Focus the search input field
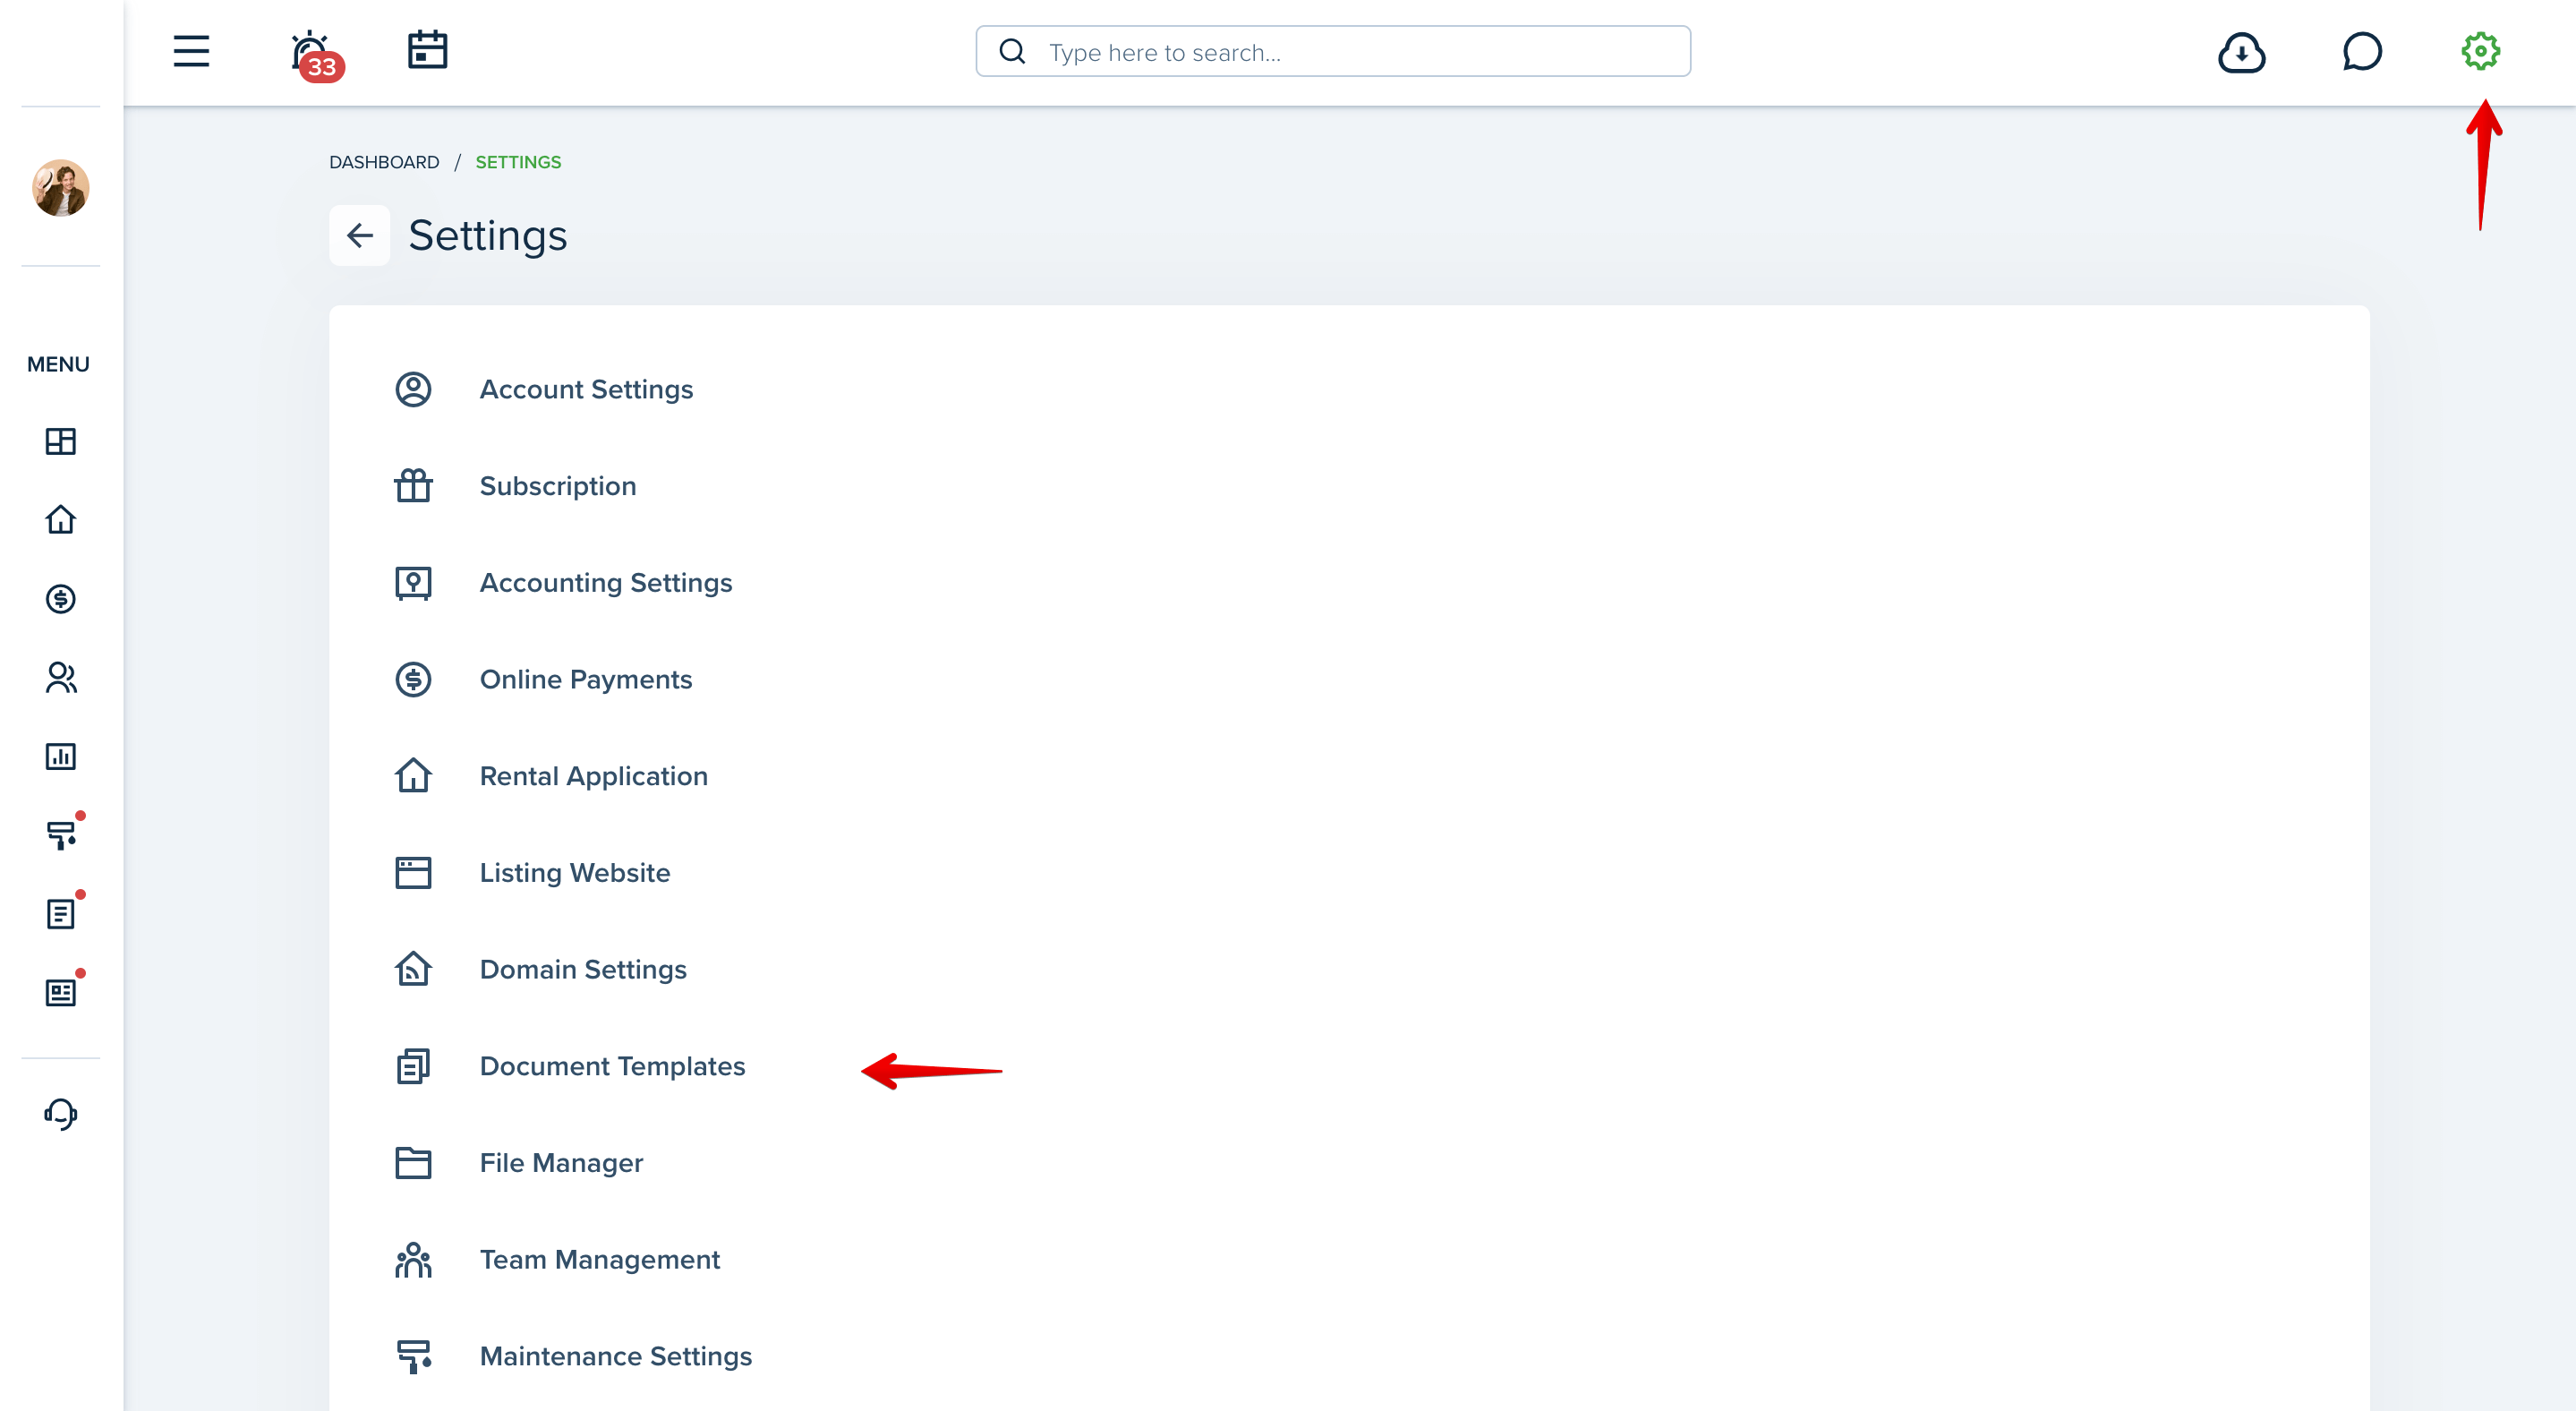This screenshot has height=1411, width=2576. (x=1333, y=51)
